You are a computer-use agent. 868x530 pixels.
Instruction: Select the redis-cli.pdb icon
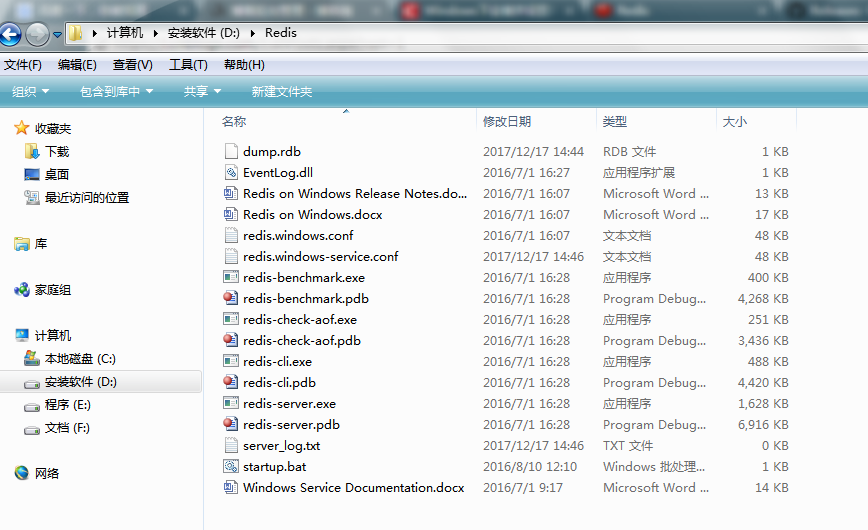click(231, 382)
